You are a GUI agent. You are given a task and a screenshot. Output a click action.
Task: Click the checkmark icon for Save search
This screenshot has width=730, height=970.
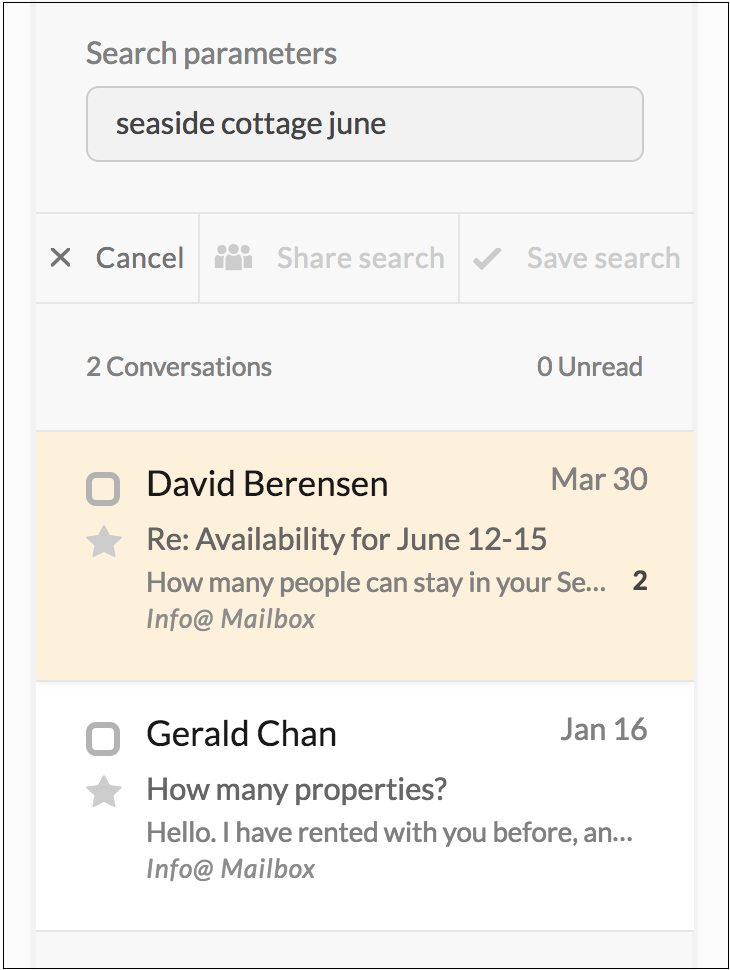click(x=487, y=259)
